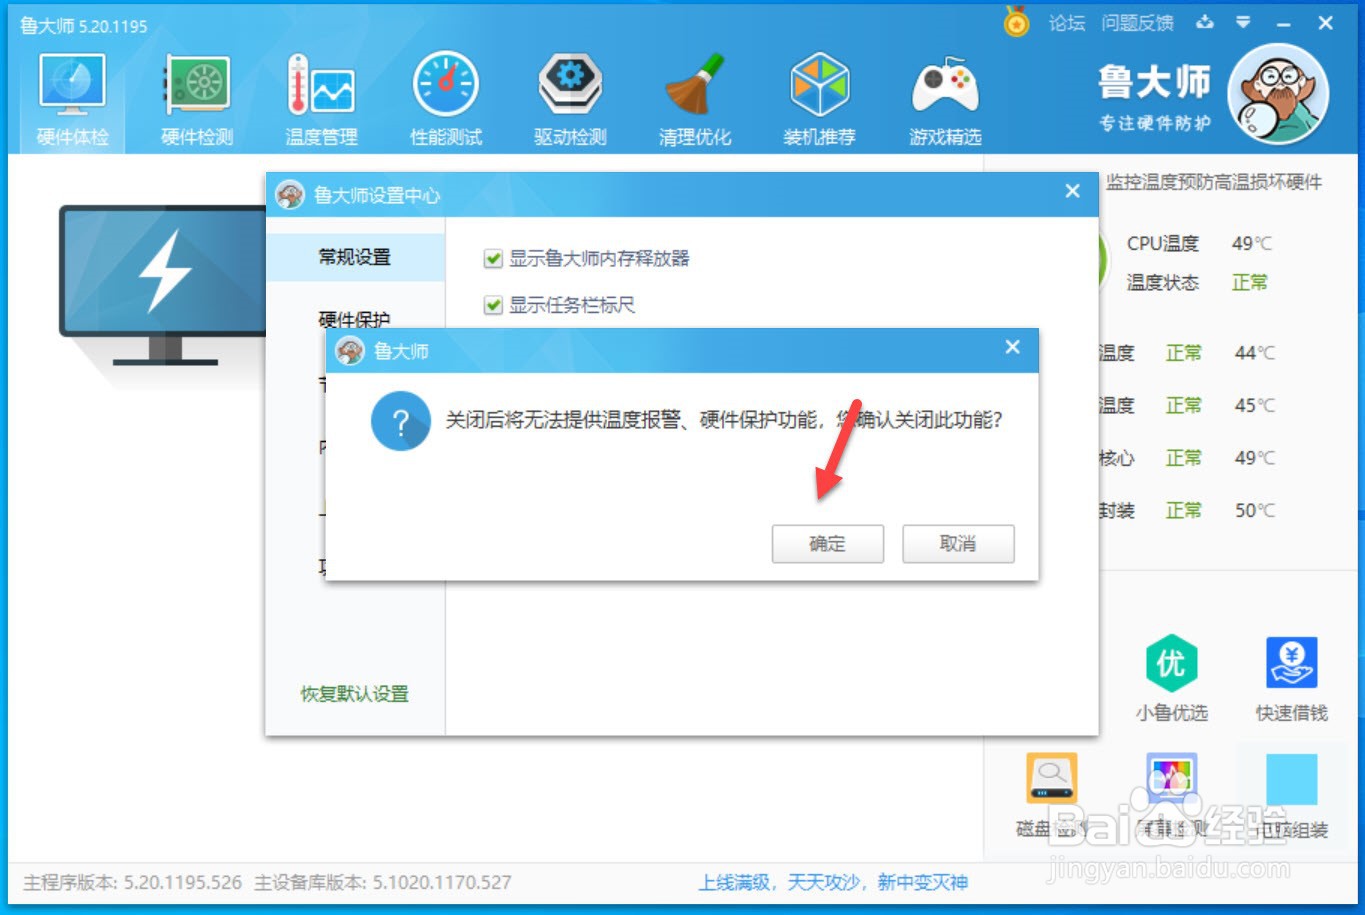The height and width of the screenshot is (915, 1365).
Task: Open the 驱动检测 driver detection icon
Action: click(x=570, y=84)
